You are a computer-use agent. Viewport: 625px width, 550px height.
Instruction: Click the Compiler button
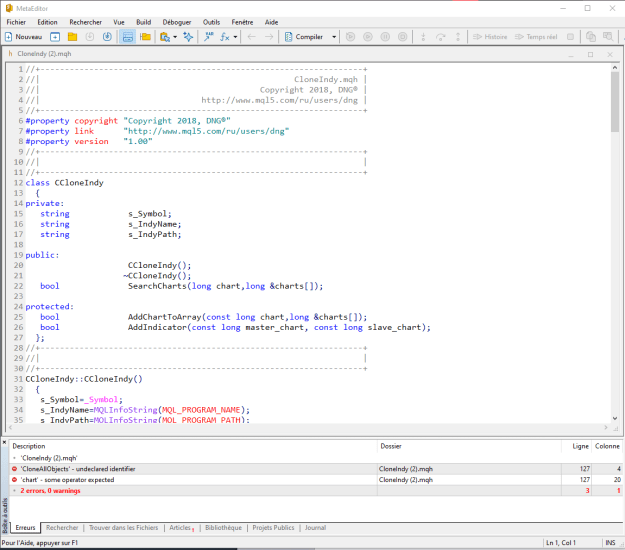(x=304, y=37)
